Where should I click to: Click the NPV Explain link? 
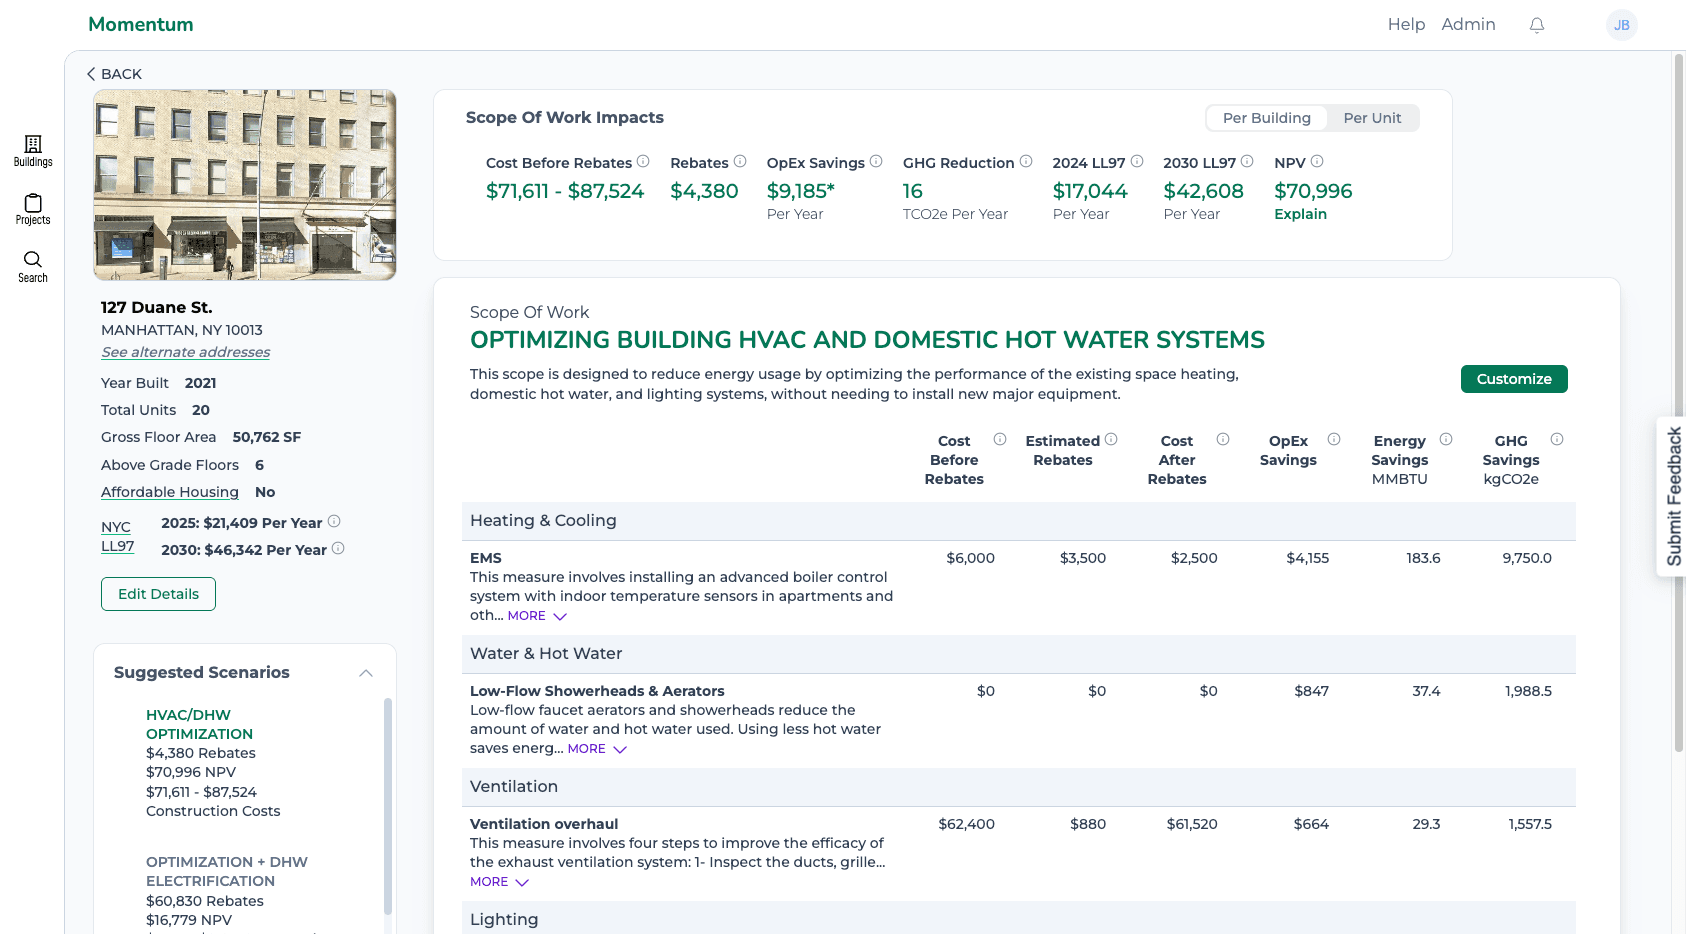tap(1300, 214)
